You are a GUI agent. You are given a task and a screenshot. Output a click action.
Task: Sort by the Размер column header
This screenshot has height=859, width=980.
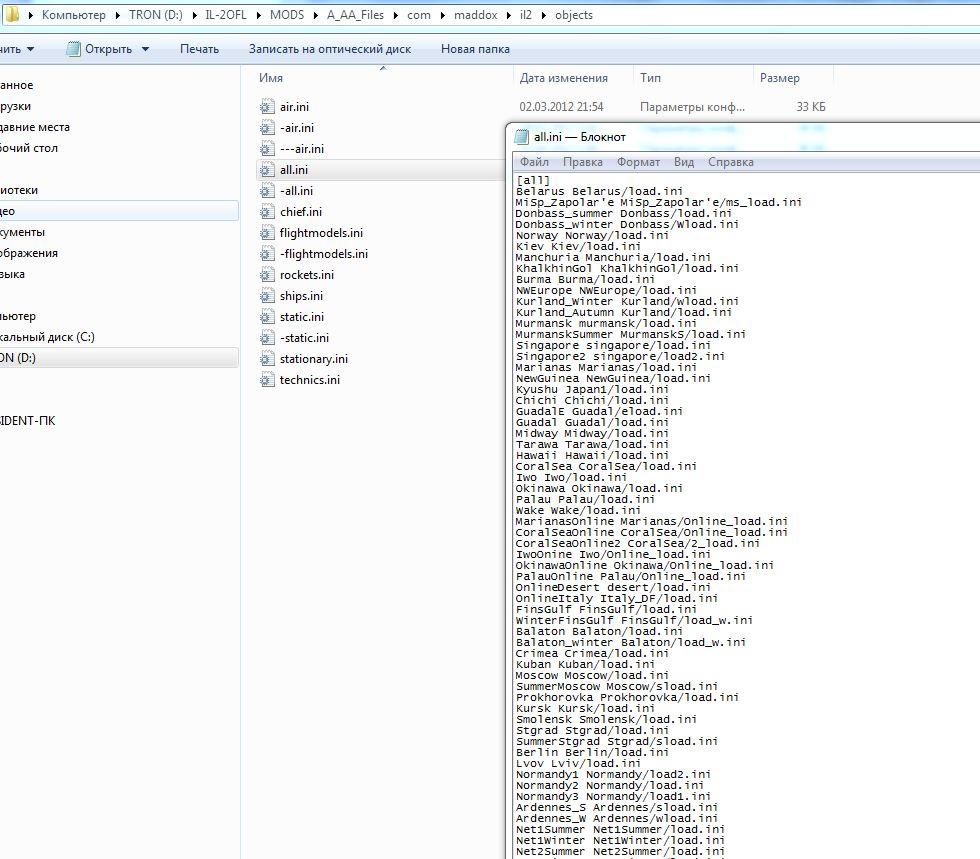click(779, 78)
